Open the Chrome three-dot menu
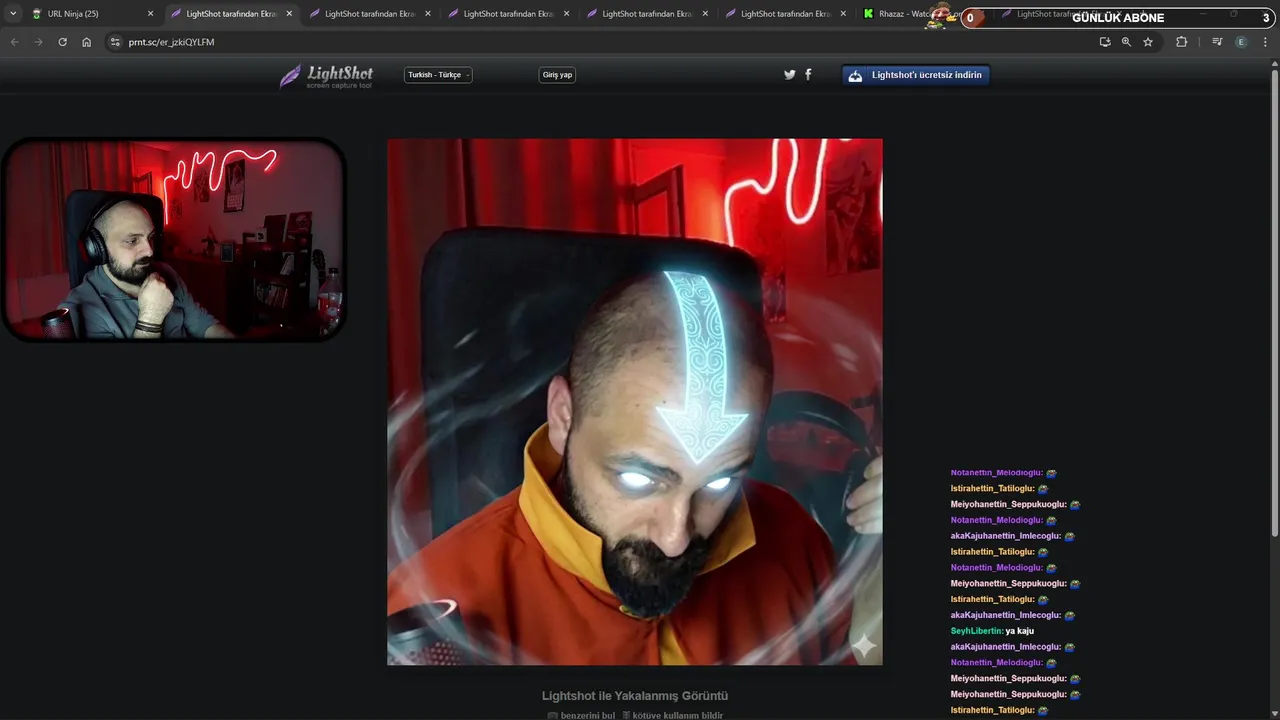 coord(1265,42)
